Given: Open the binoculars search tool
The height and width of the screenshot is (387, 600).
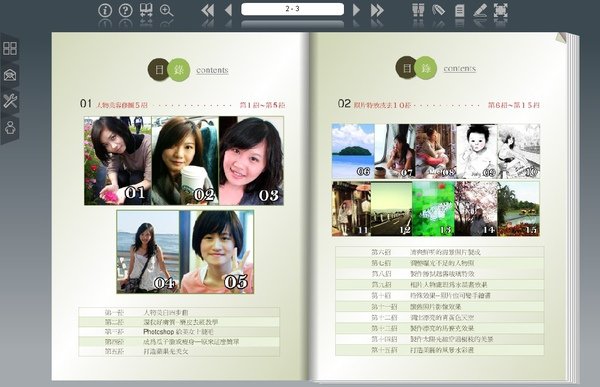Looking at the screenshot, I should [x=418, y=10].
